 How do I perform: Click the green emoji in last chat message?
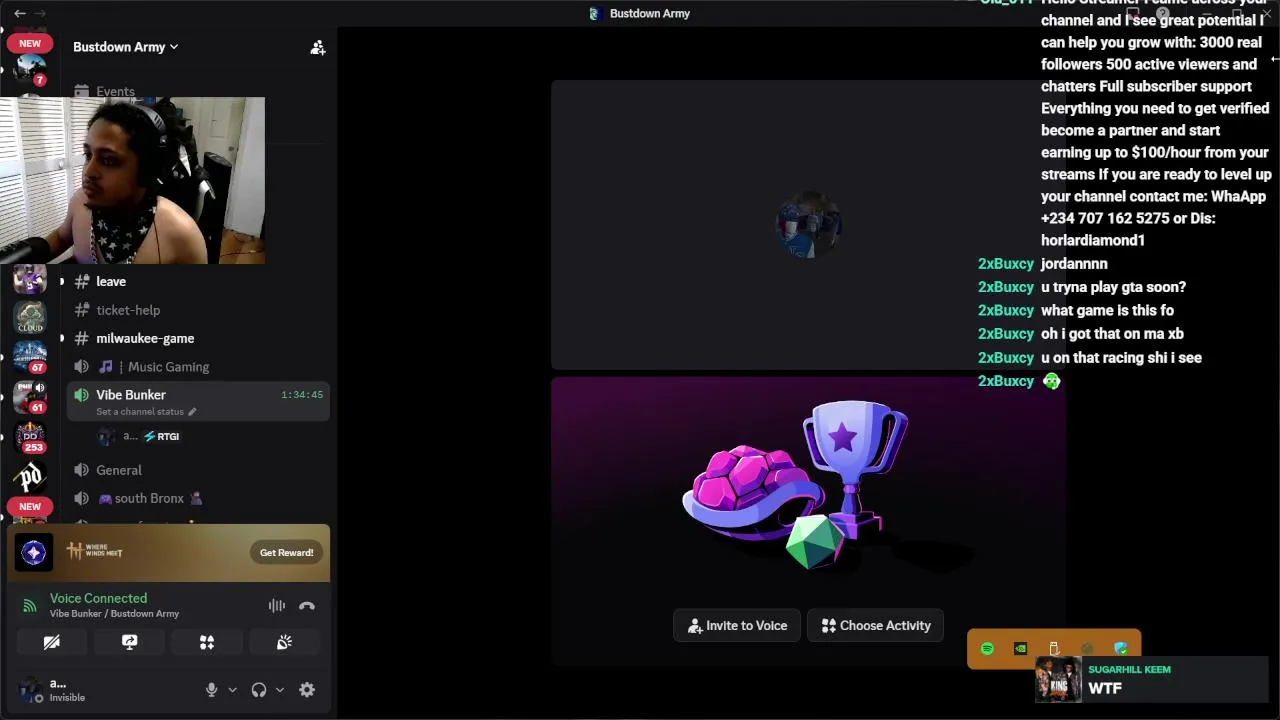[1051, 381]
